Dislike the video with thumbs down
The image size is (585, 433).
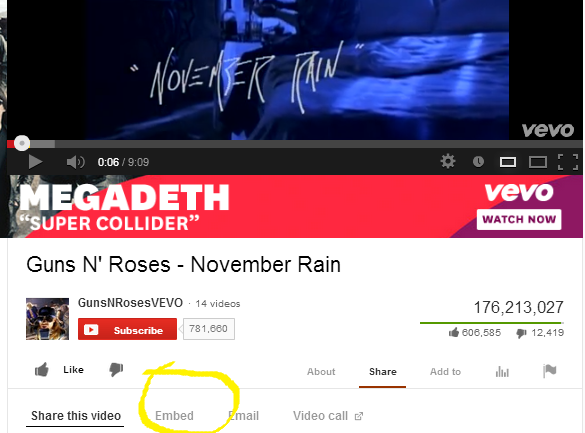pyautogui.click(x=116, y=370)
